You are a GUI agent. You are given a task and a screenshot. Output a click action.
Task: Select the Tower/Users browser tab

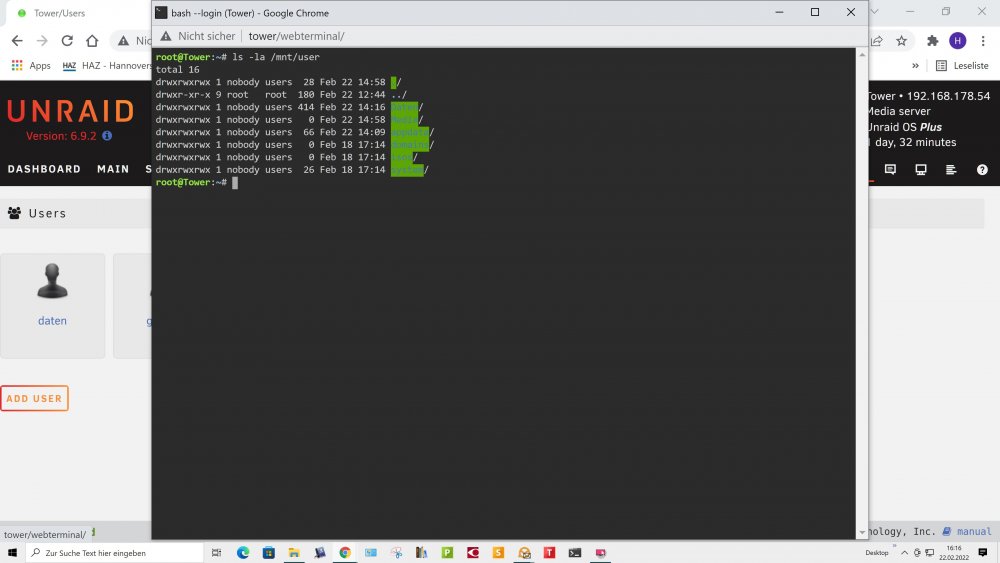click(59, 13)
